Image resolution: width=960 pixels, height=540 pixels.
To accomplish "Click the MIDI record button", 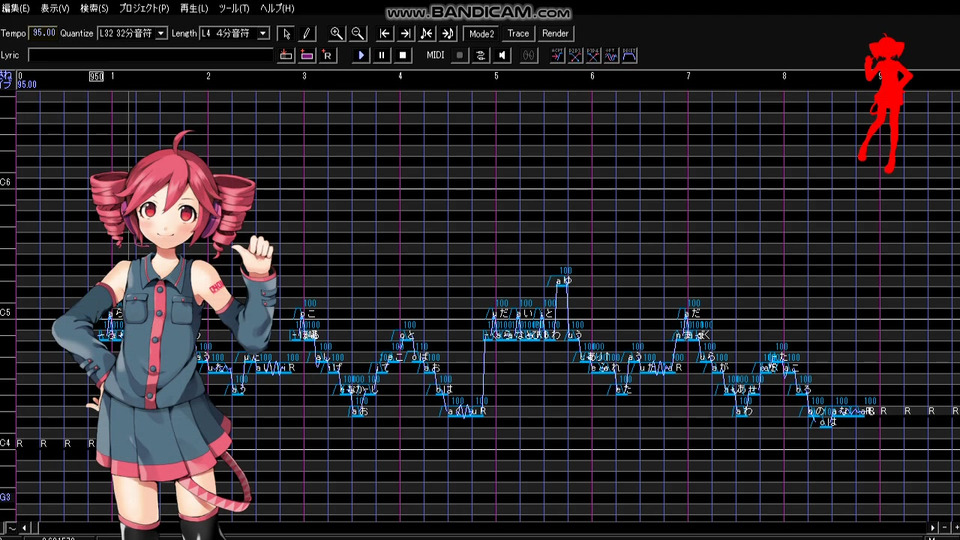I will coord(460,55).
